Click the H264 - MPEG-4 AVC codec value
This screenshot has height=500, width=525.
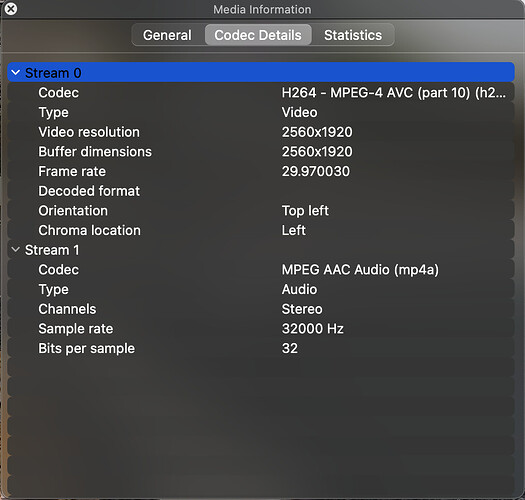(394, 93)
